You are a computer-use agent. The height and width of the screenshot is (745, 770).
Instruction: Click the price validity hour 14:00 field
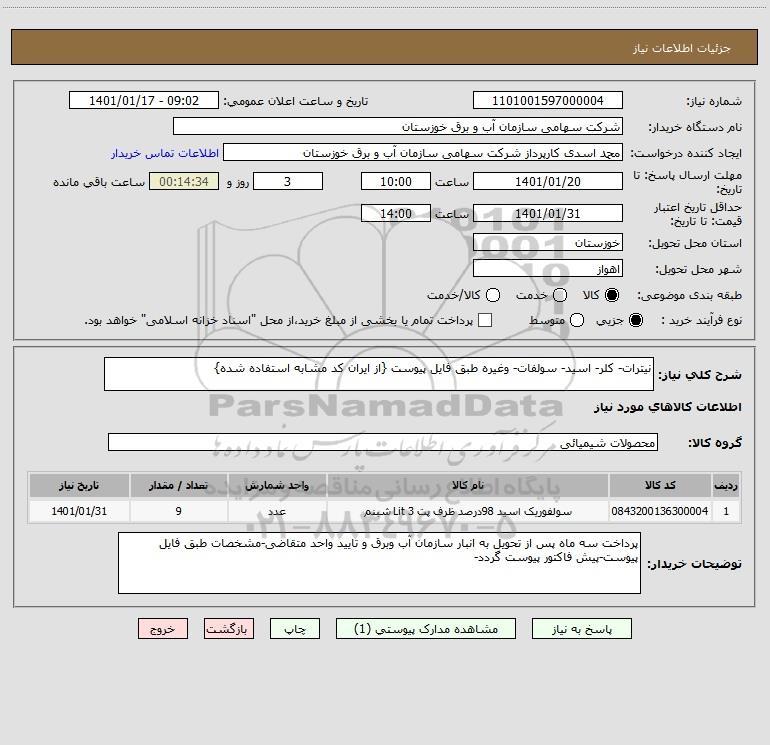click(x=396, y=214)
